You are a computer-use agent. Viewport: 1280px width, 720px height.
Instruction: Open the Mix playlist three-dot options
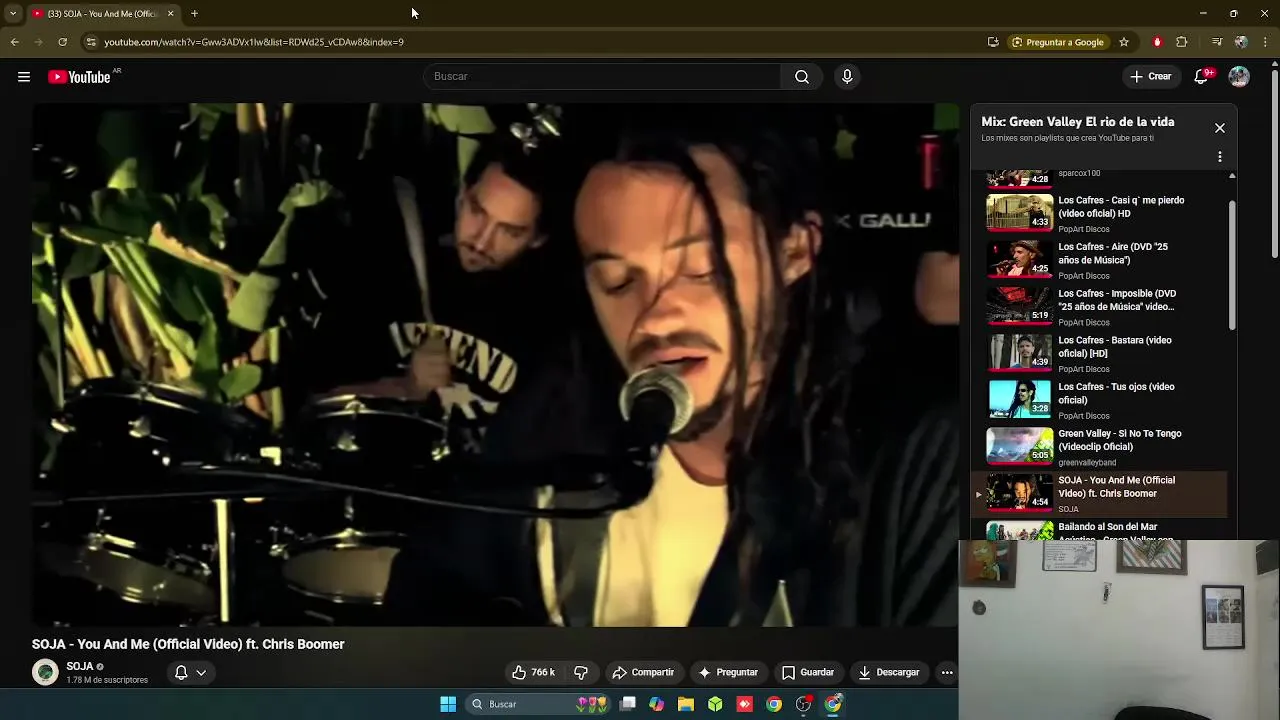[x=1220, y=157]
